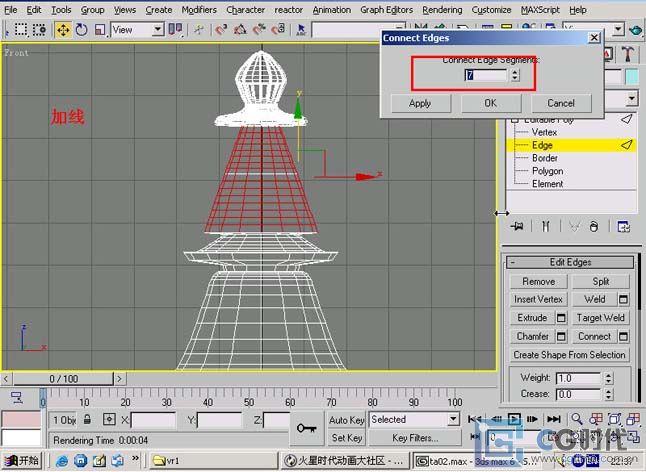Screen dimensions: 646x472
Task: Click the Zoom magnifier viewport icon
Action: tap(577, 419)
